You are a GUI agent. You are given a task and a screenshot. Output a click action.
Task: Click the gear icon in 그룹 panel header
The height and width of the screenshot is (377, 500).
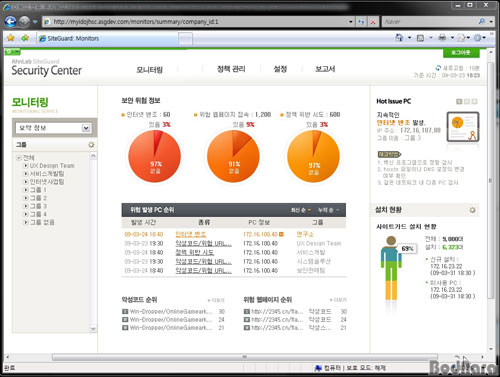(91, 145)
